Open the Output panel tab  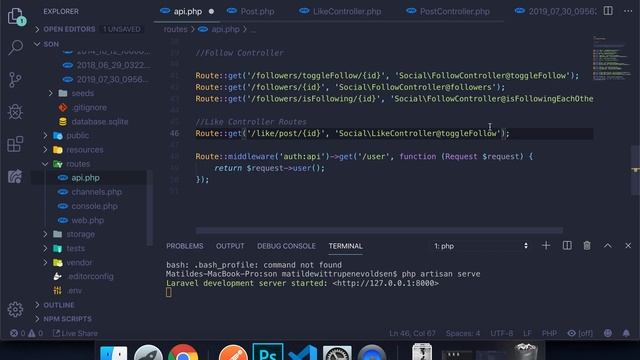pos(230,246)
